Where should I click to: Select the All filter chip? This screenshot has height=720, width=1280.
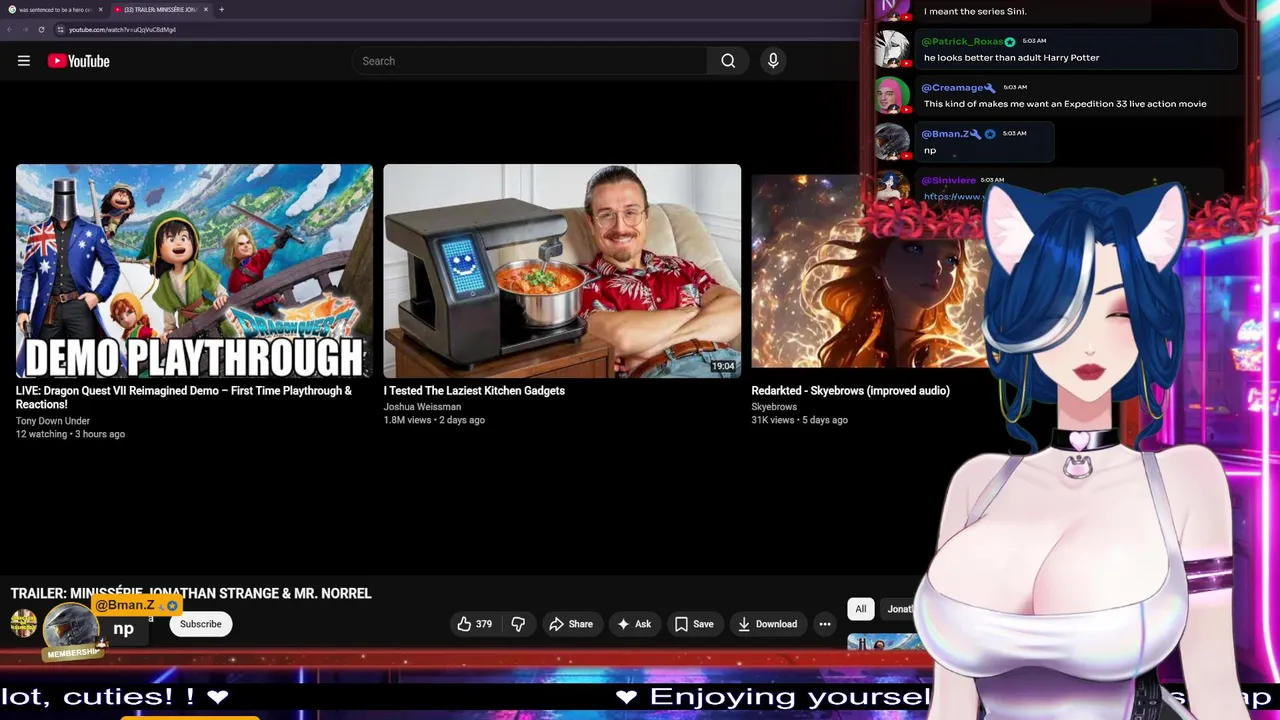[x=860, y=609]
